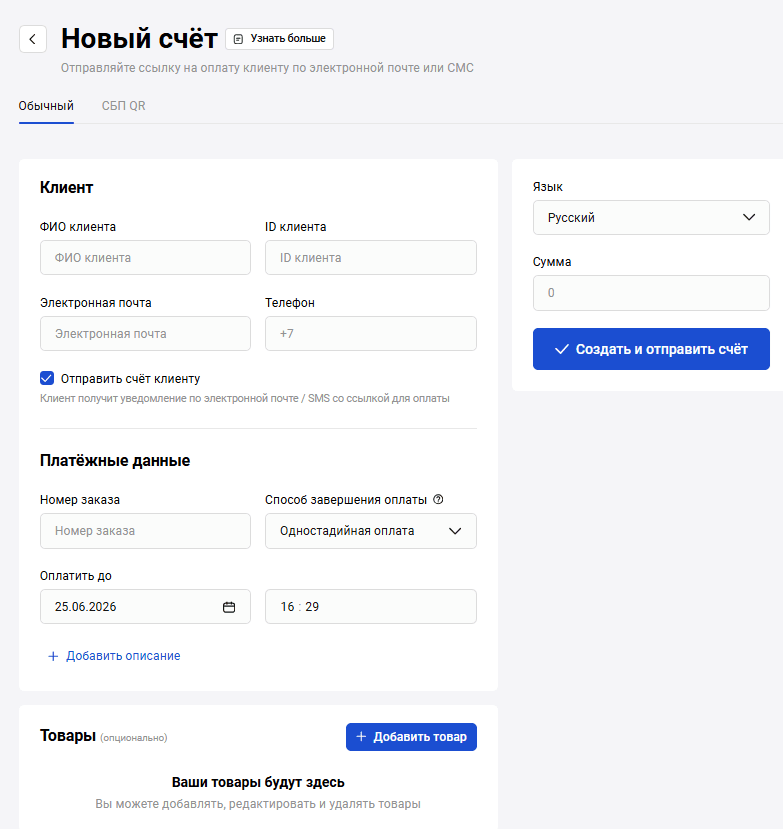Click the back arrow icon
This screenshot has width=783, height=829.
point(33,39)
